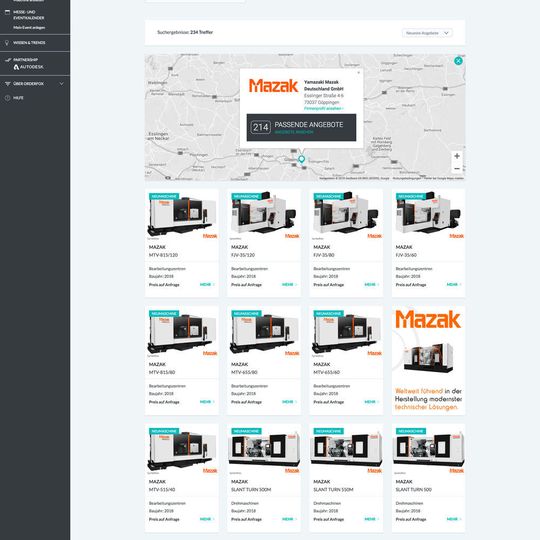Click Esslingen am Neckar label on map
Viewport: 540px width, 540px height.
(158, 136)
